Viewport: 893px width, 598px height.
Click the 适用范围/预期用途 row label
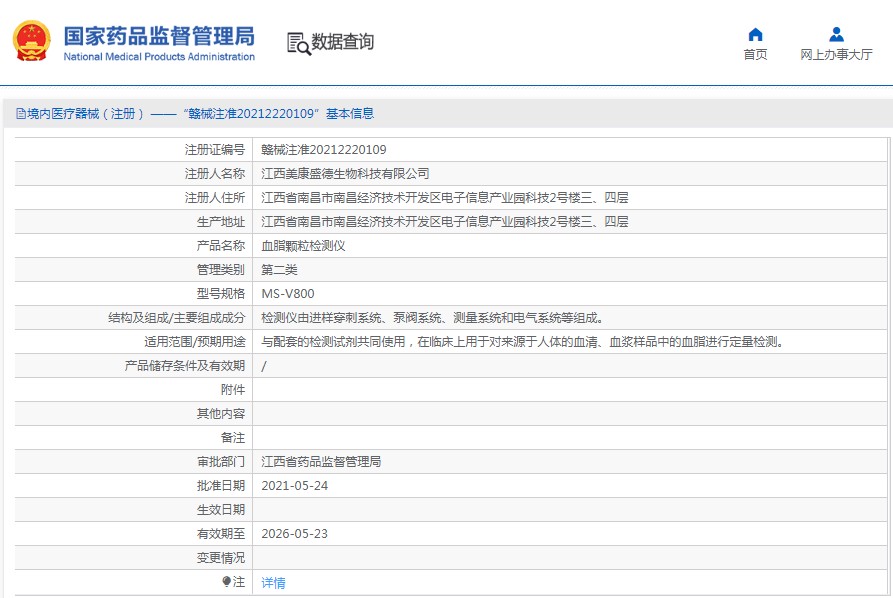pyautogui.click(x=195, y=342)
